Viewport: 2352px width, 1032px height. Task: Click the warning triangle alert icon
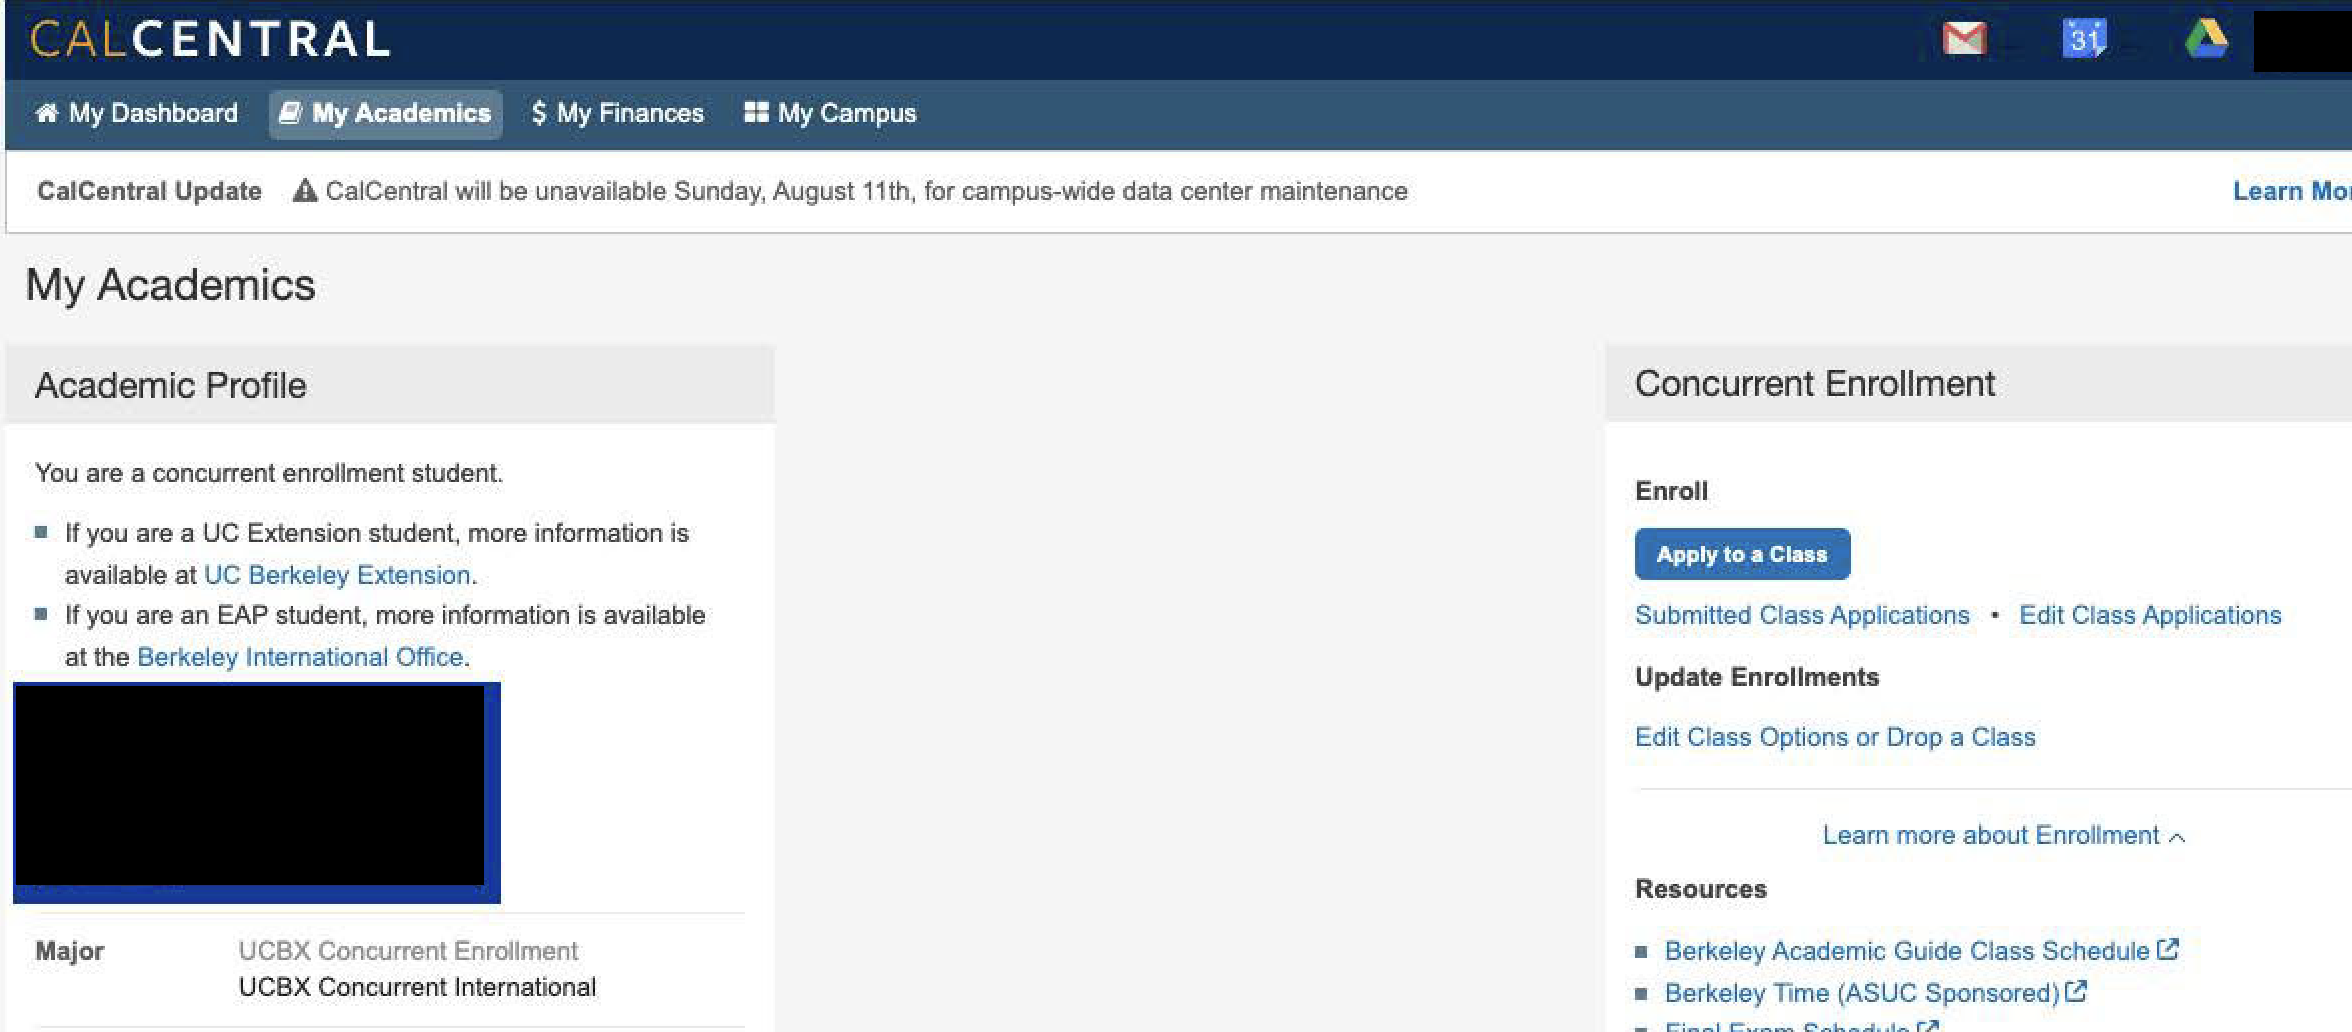click(305, 191)
